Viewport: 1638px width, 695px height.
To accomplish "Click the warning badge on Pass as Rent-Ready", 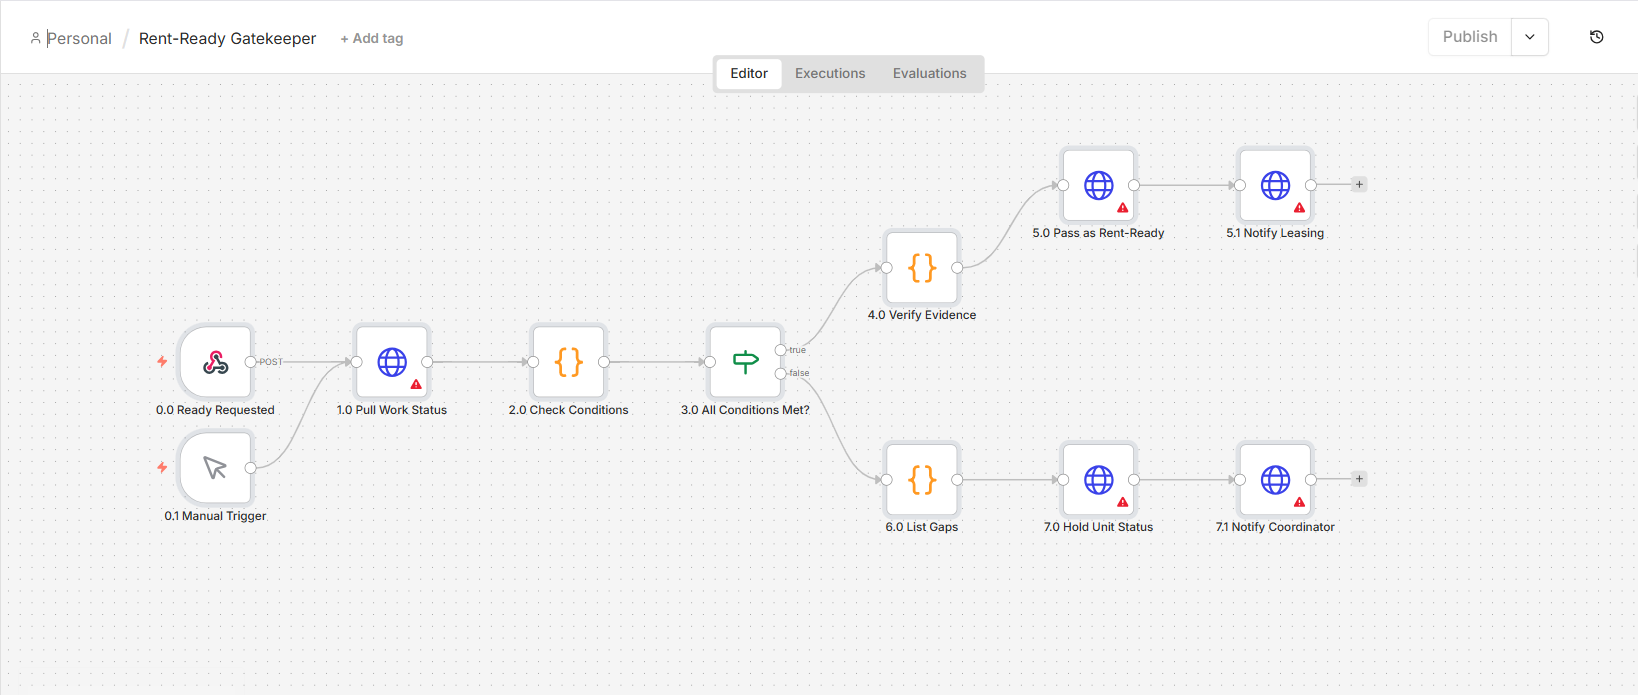I will tap(1123, 208).
